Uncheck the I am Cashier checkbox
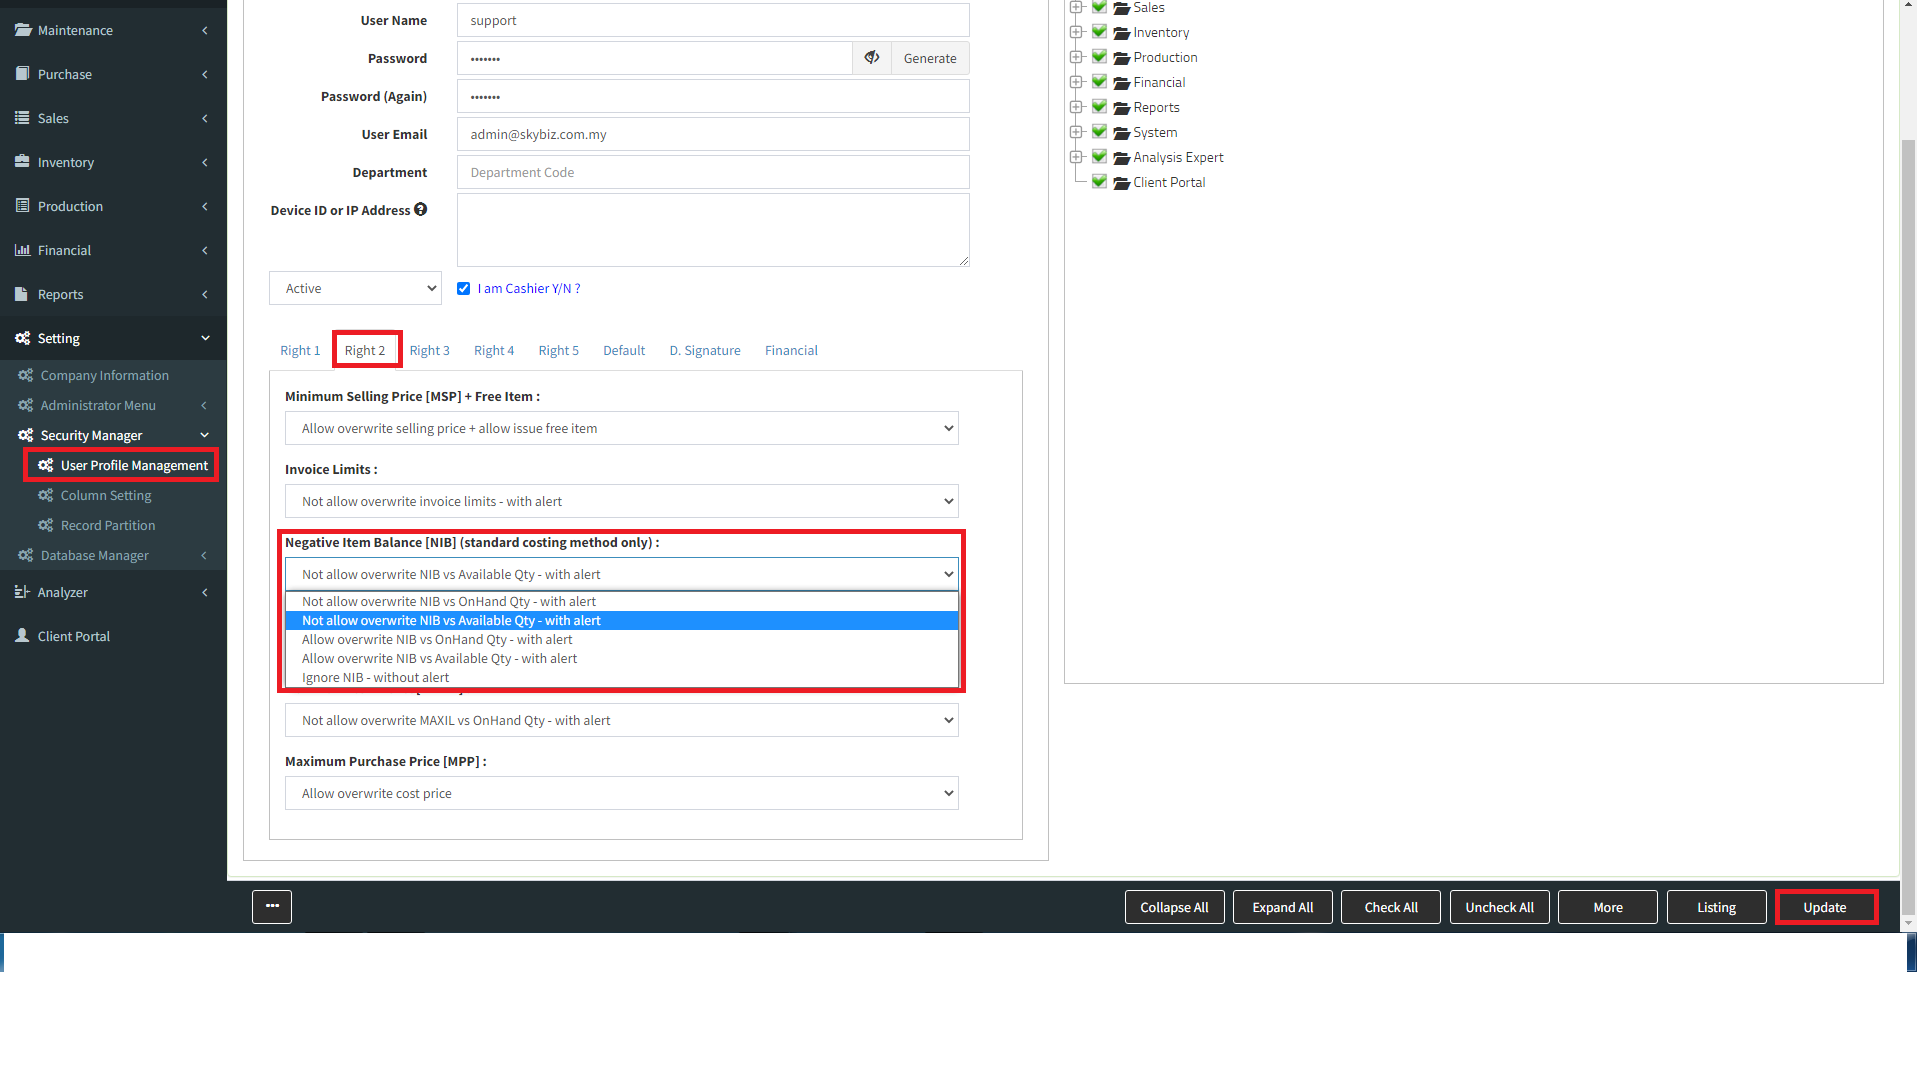 464,289
